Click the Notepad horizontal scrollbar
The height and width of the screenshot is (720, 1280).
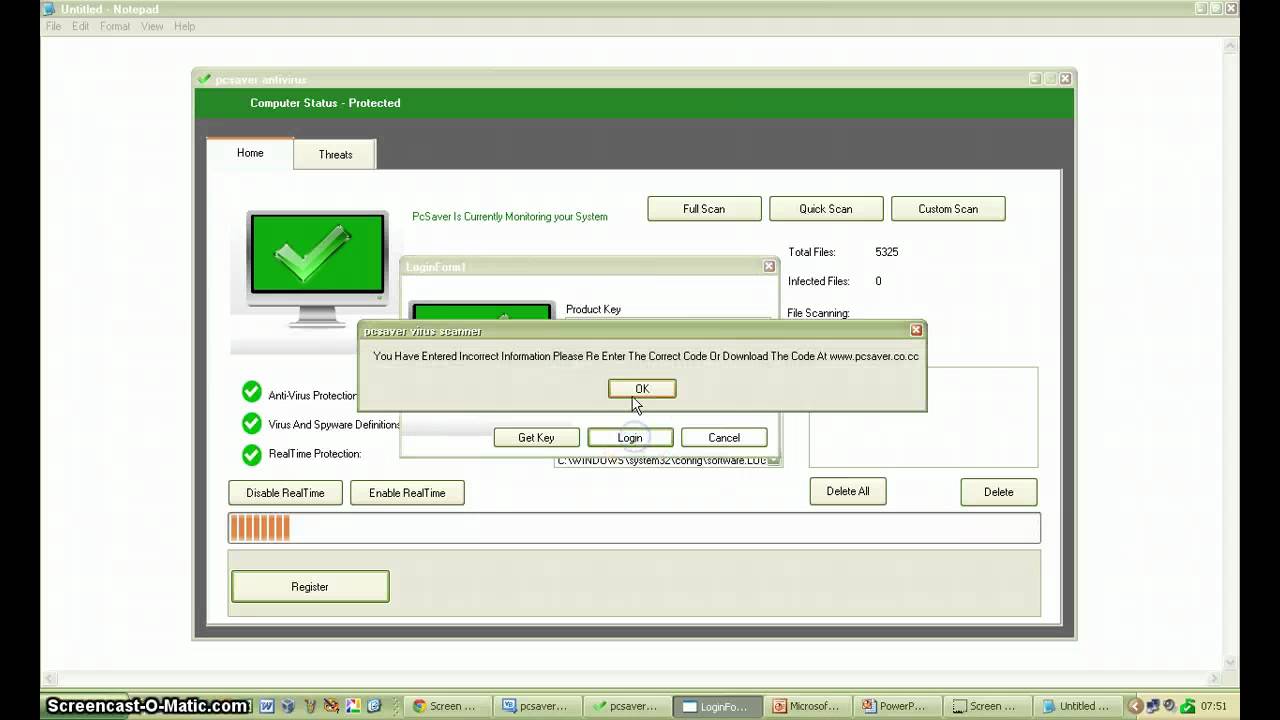coord(634,679)
